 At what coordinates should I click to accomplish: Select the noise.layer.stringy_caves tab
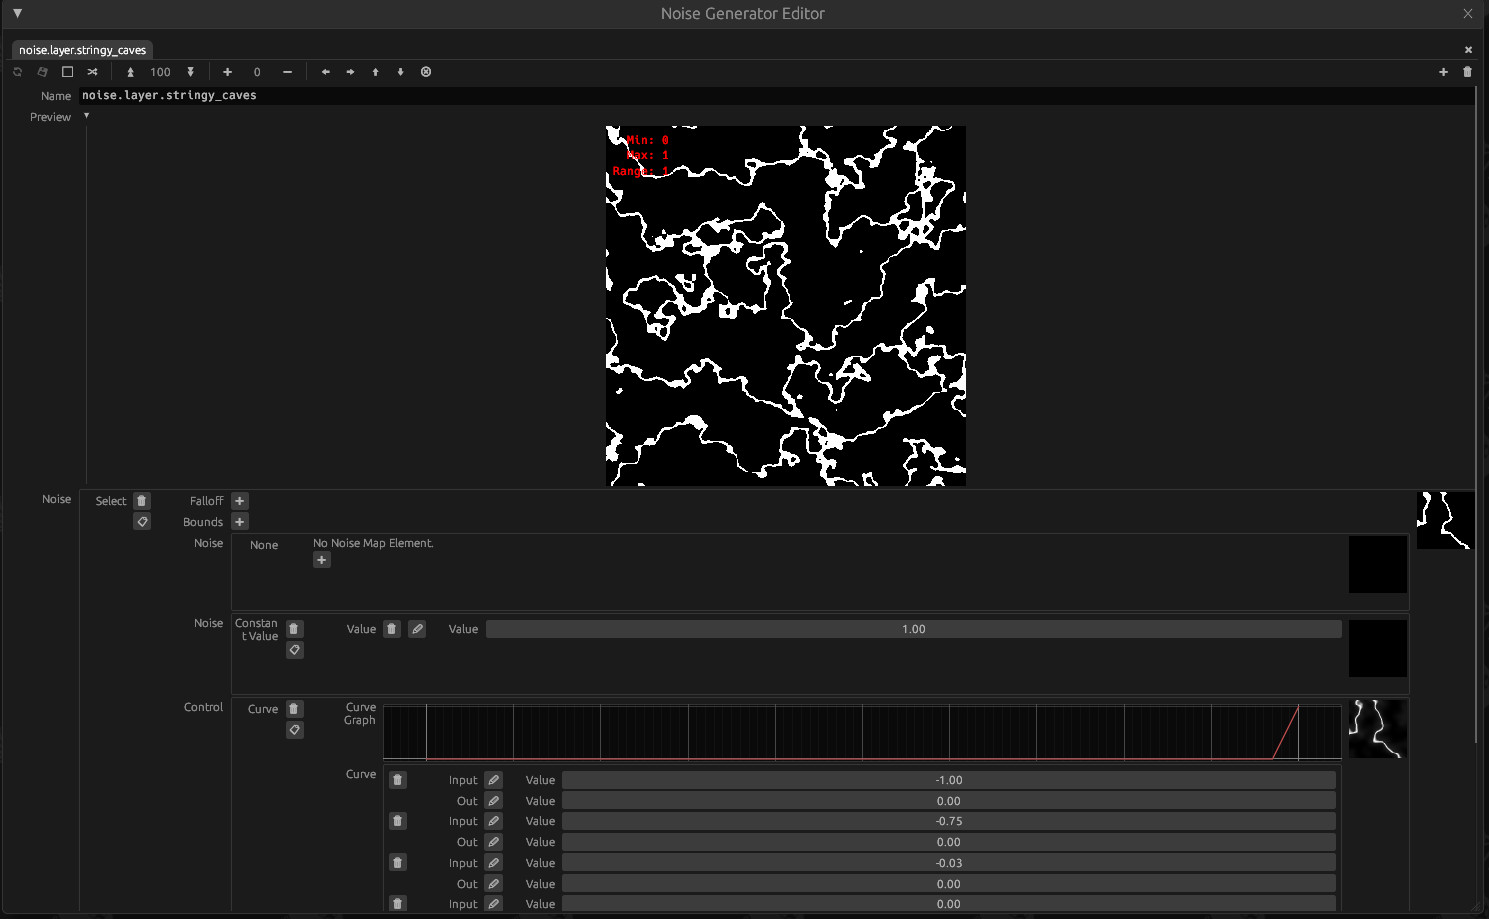click(82, 50)
